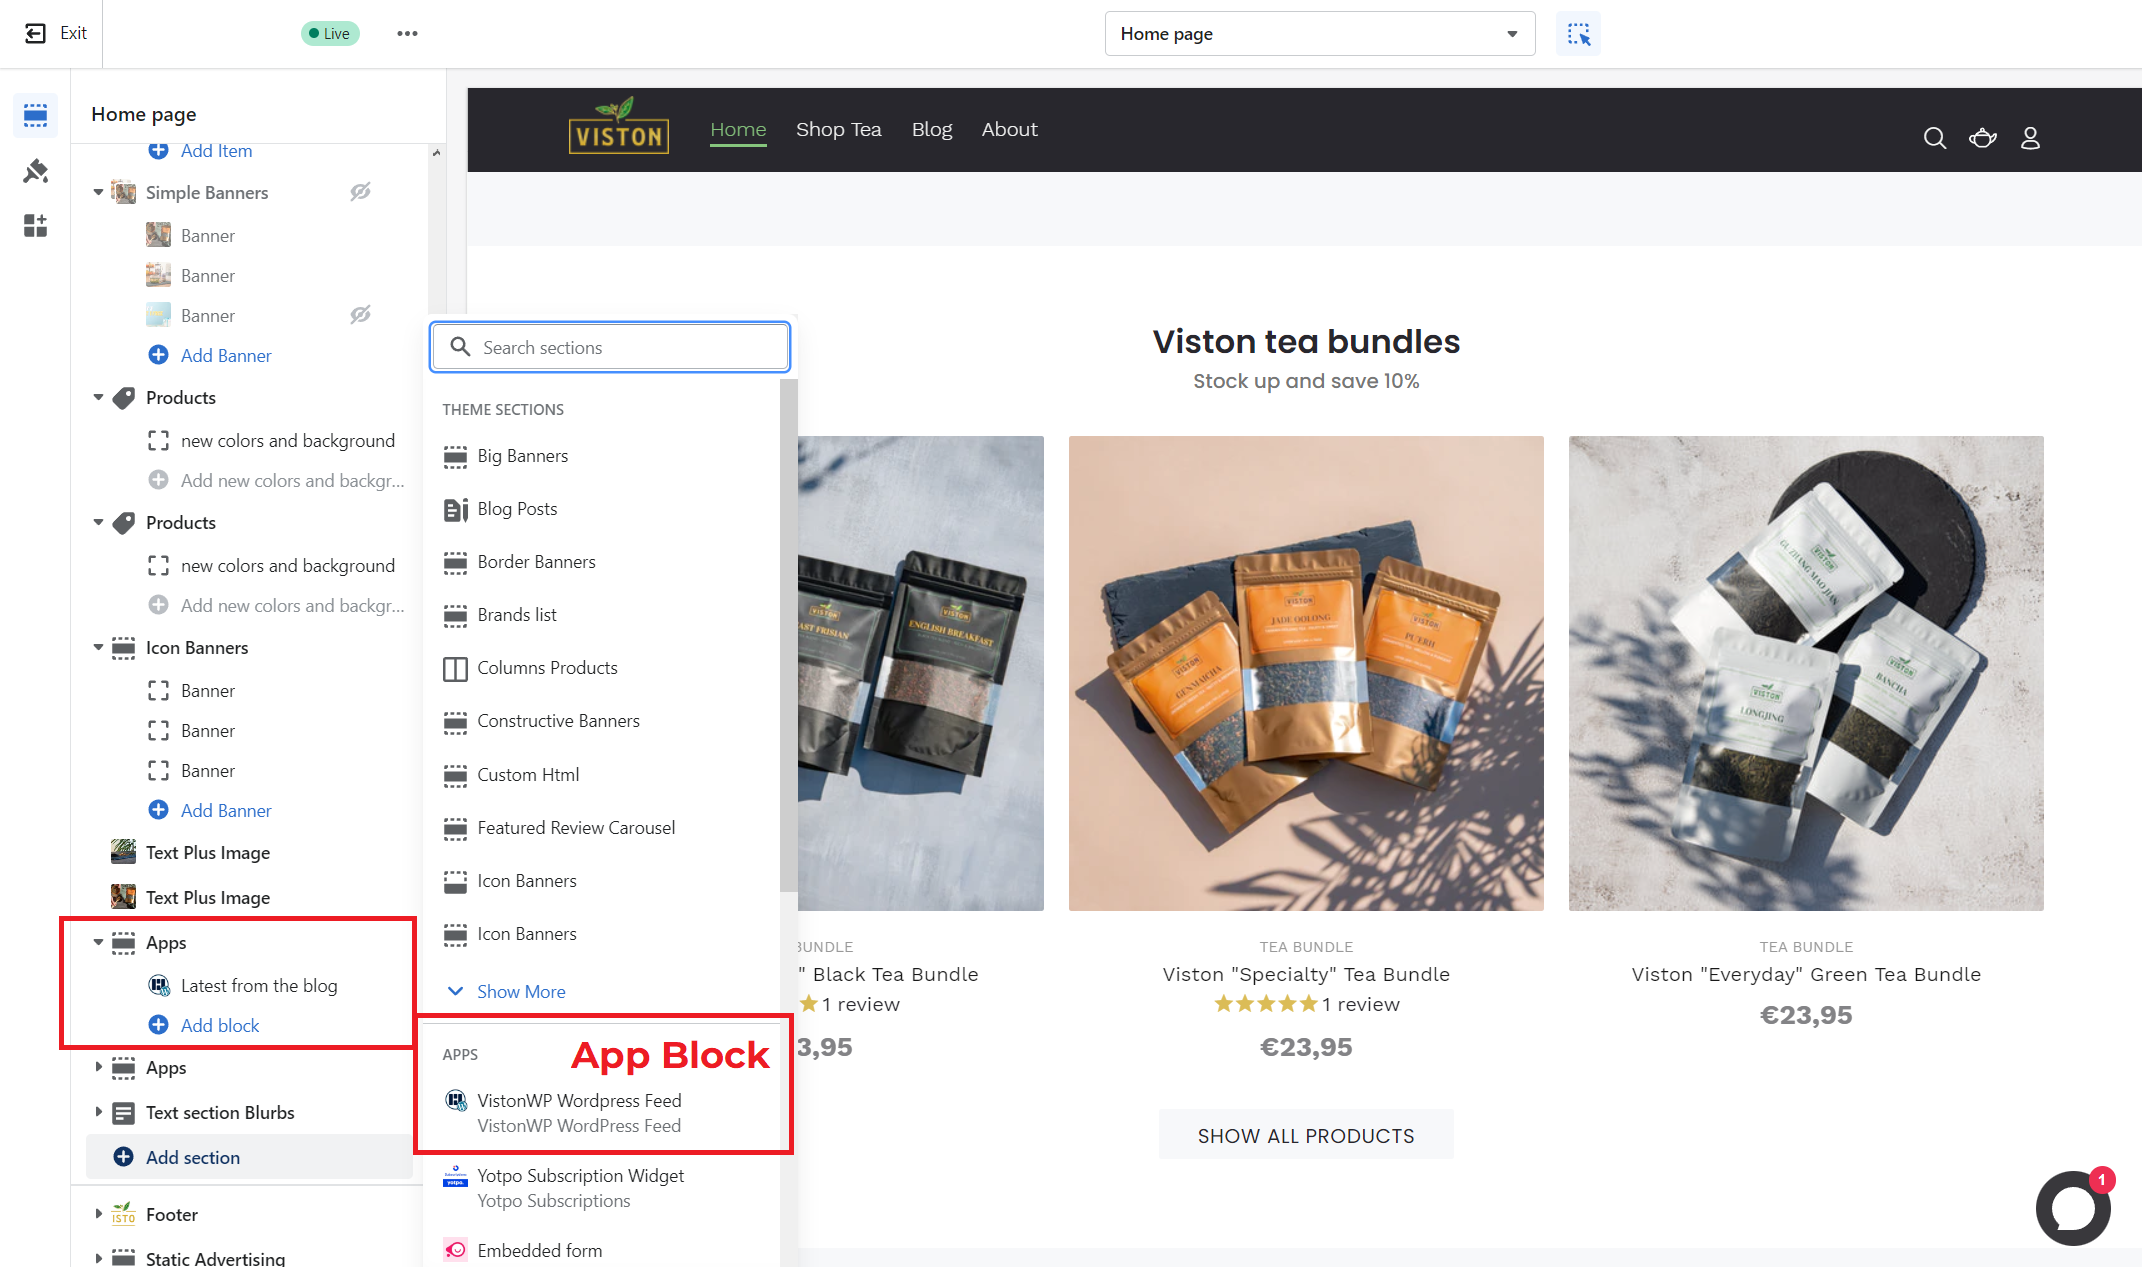The width and height of the screenshot is (2142, 1267).
Task: Click Search sections input field
Action: click(x=609, y=347)
